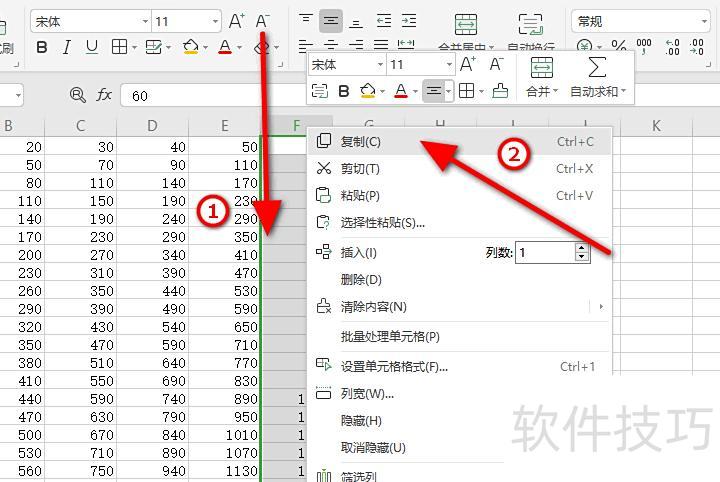Image resolution: width=720 pixels, height=482 pixels.
Task: Choose 插入(I) in the context menu
Action: pos(359,252)
